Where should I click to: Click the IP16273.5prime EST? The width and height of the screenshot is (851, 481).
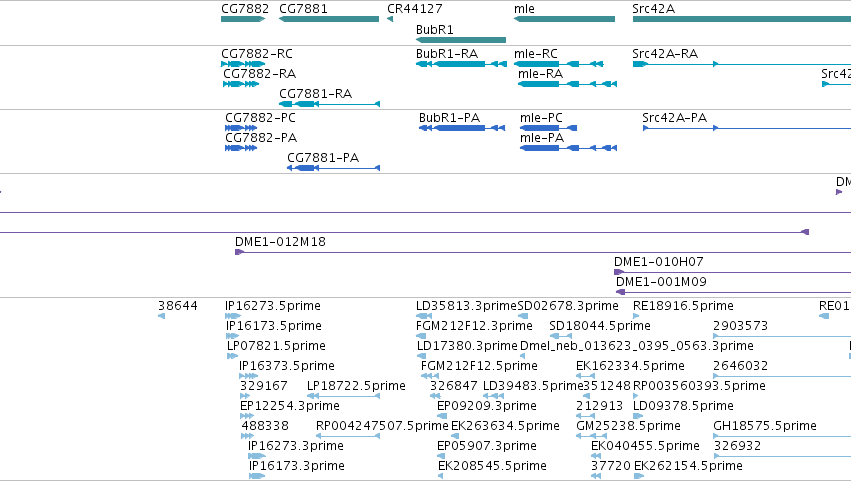click(233, 316)
